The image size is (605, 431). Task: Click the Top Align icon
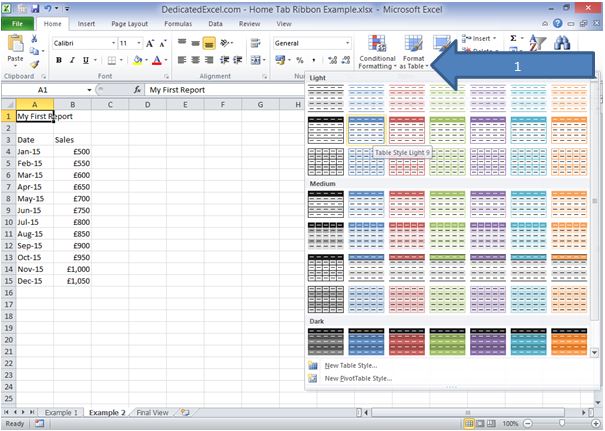[x=182, y=43]
